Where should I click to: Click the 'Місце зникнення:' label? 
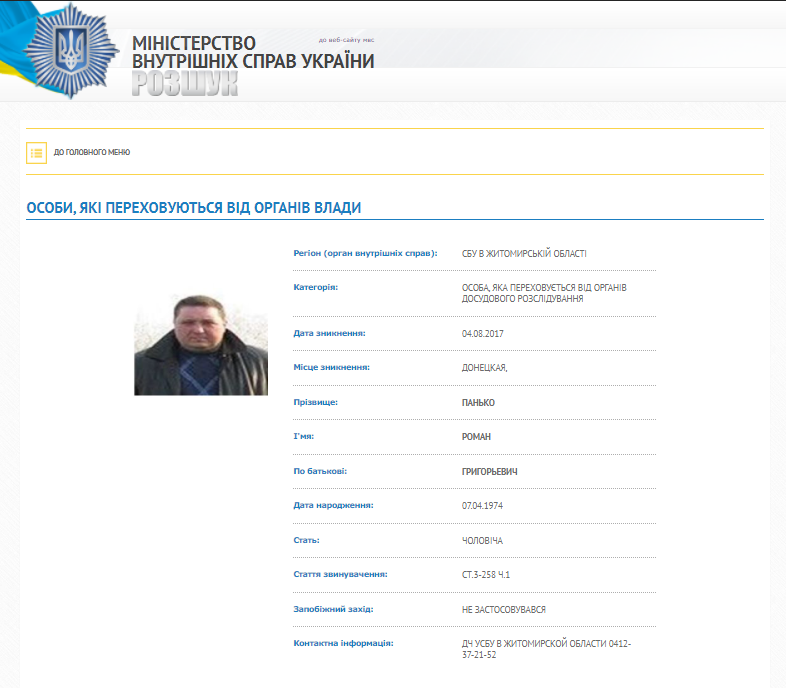pos(331,368)
